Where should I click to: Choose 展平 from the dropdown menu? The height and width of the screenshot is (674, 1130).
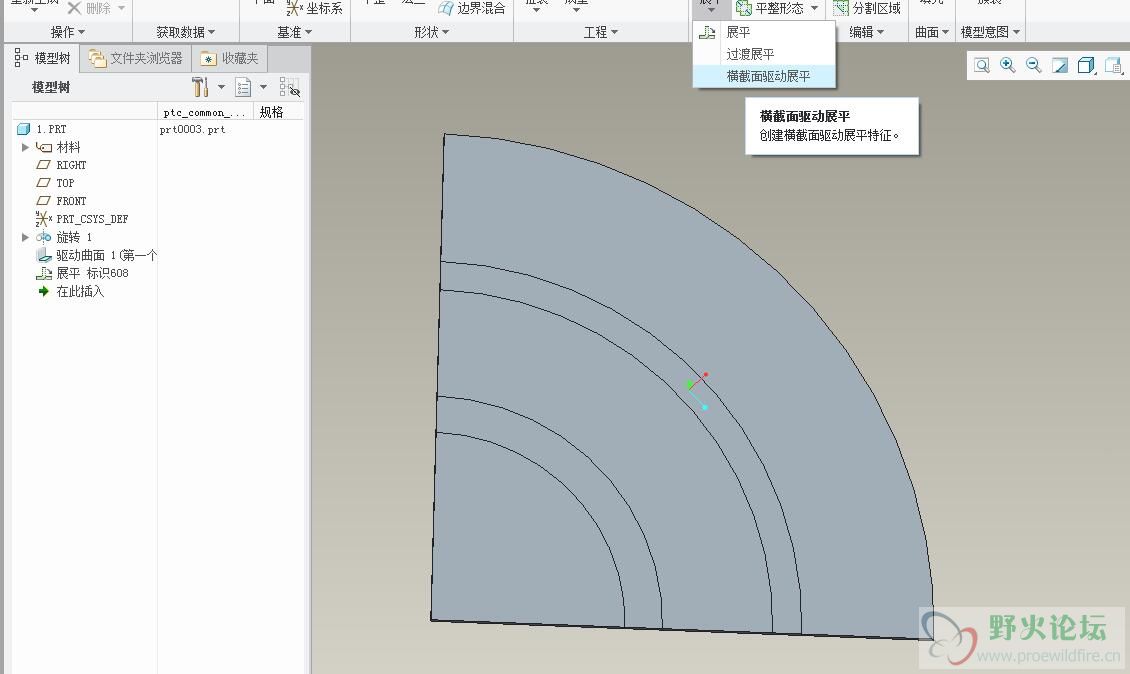click(764, 32)
